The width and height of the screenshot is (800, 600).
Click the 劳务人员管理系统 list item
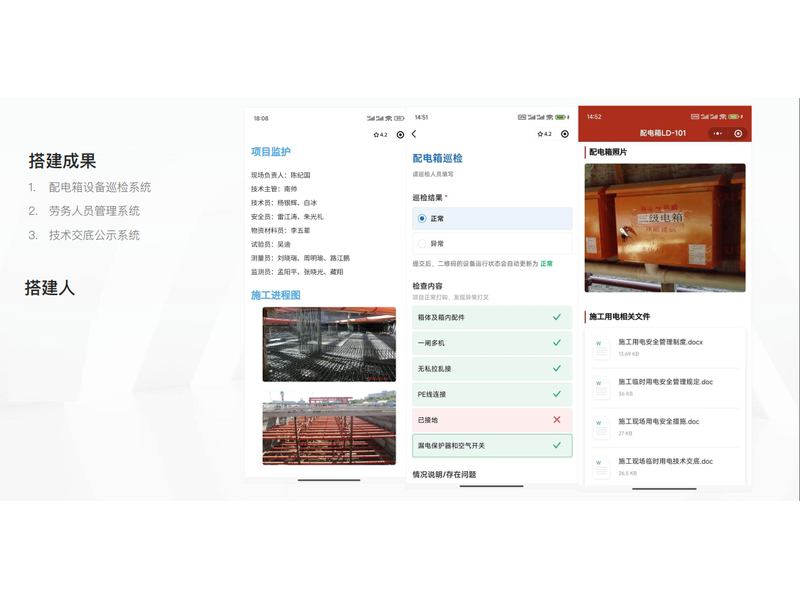94,211
